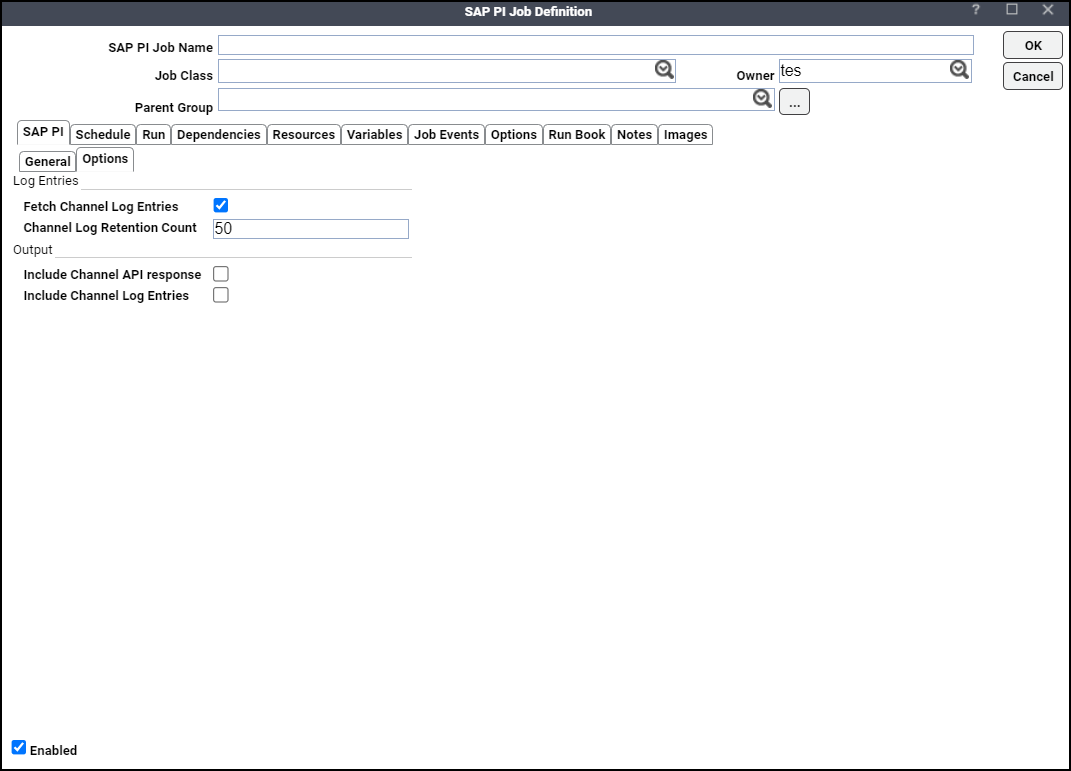Open the Variables tab
The width and height of the screenshot is (1071, 771).
click(374, 135)
